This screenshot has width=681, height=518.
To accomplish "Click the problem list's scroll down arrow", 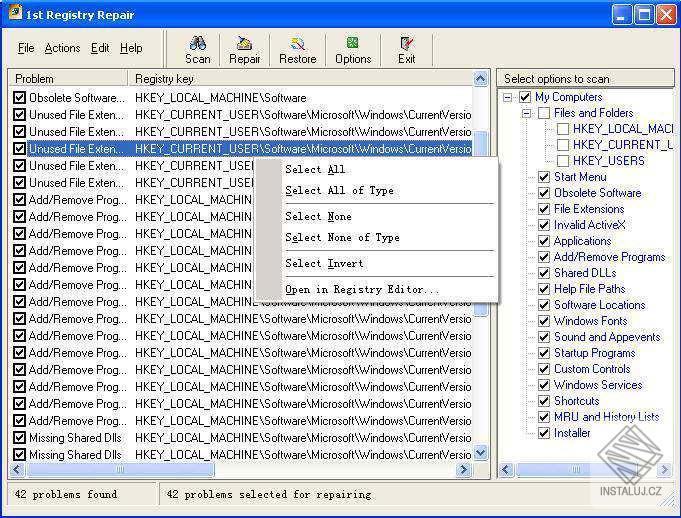I will [x=481, y=453].
